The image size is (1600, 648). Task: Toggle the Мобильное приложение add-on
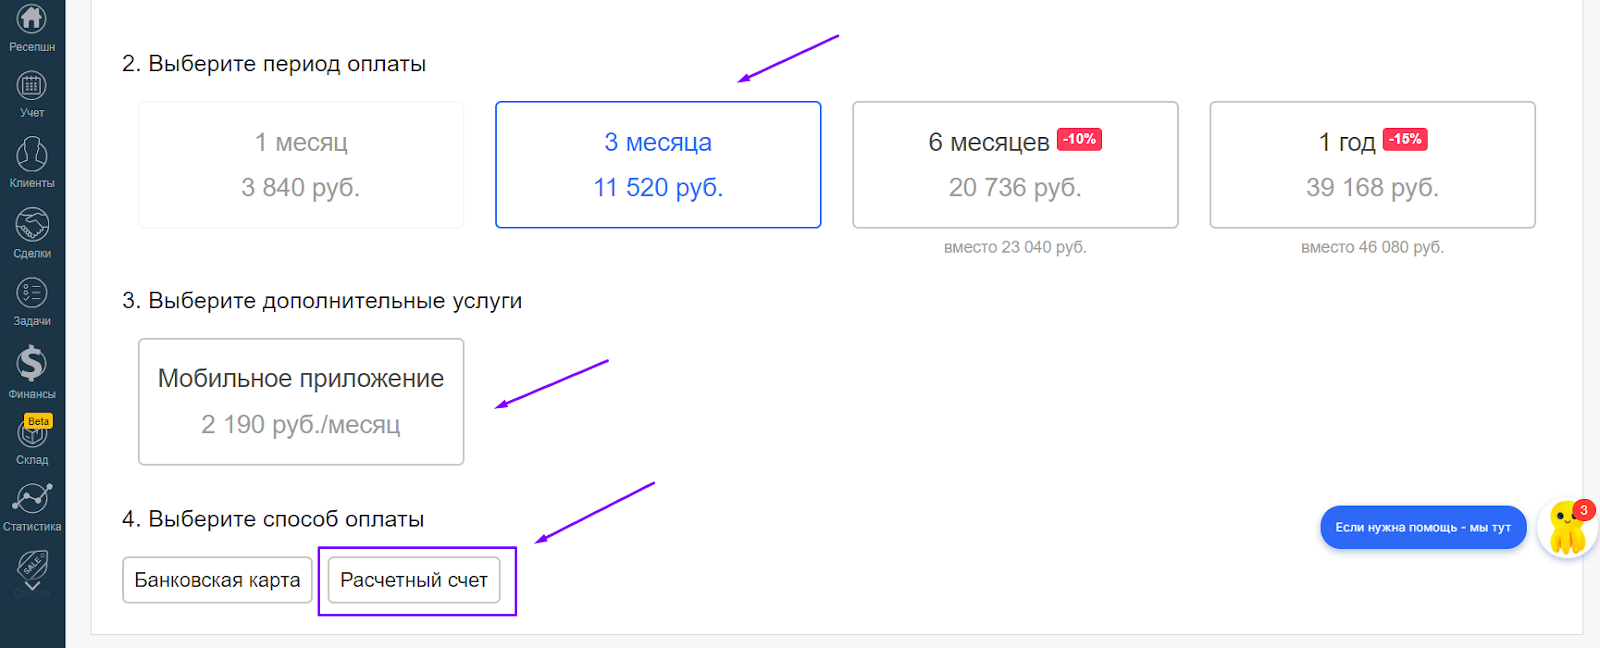tap(301, 402)
